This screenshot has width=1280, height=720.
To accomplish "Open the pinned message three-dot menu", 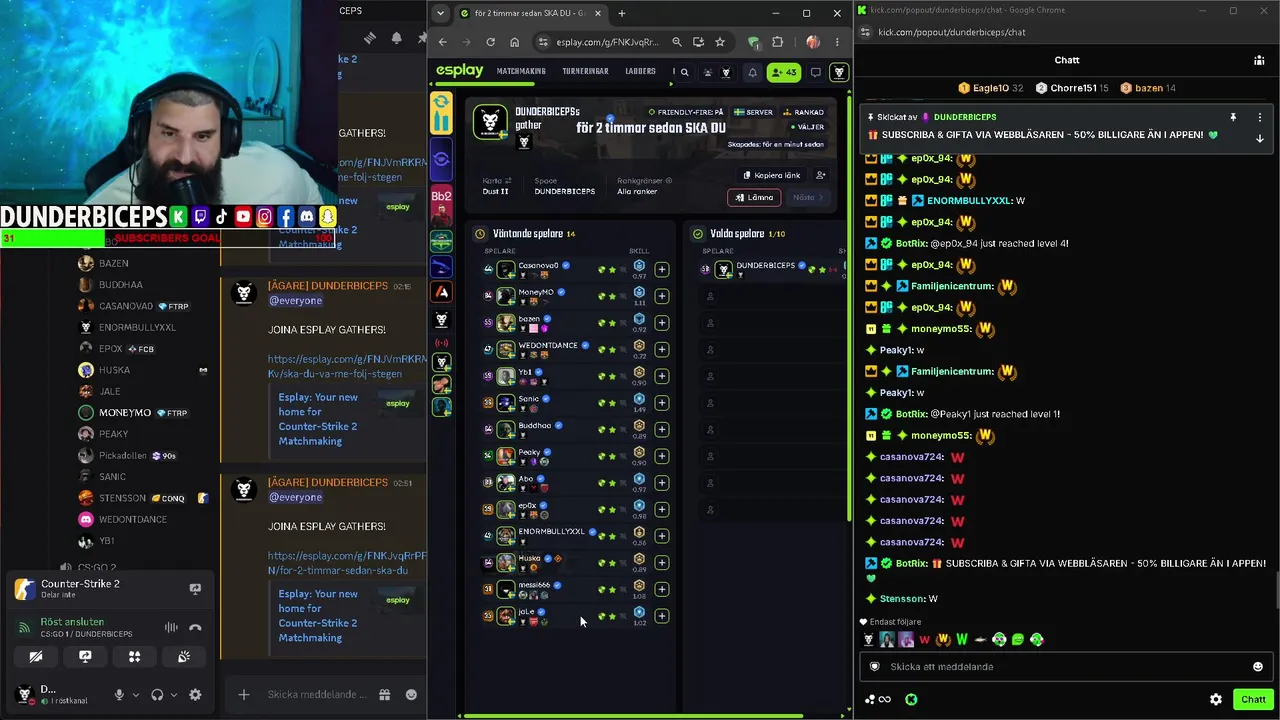I will pyautogui.click(x=1260, y=117).
